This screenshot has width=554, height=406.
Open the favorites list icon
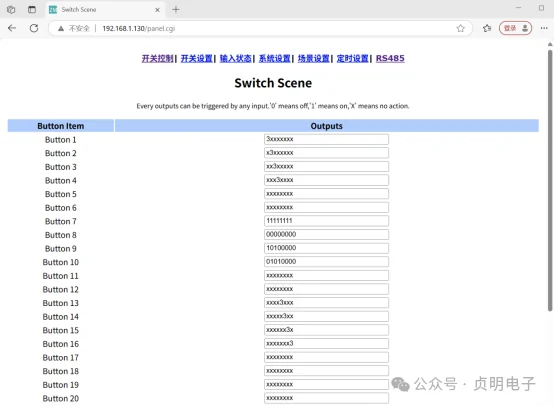point(487,28)
